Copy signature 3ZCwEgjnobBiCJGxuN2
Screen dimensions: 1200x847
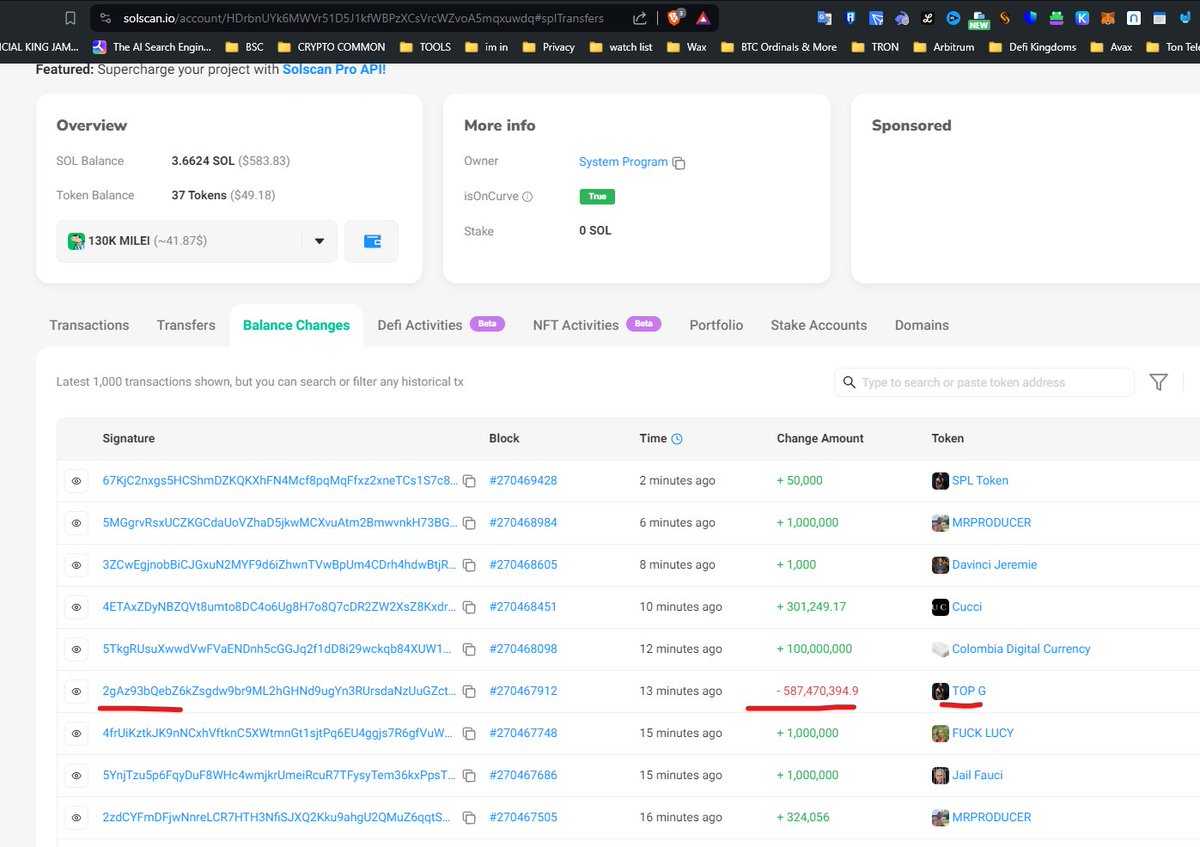click(x=469, y=565)
